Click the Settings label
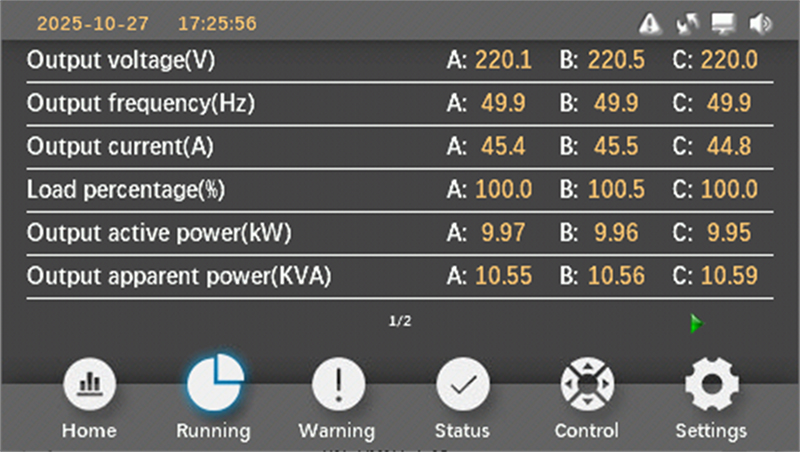 pyautogui.click(x=711, y=432)
